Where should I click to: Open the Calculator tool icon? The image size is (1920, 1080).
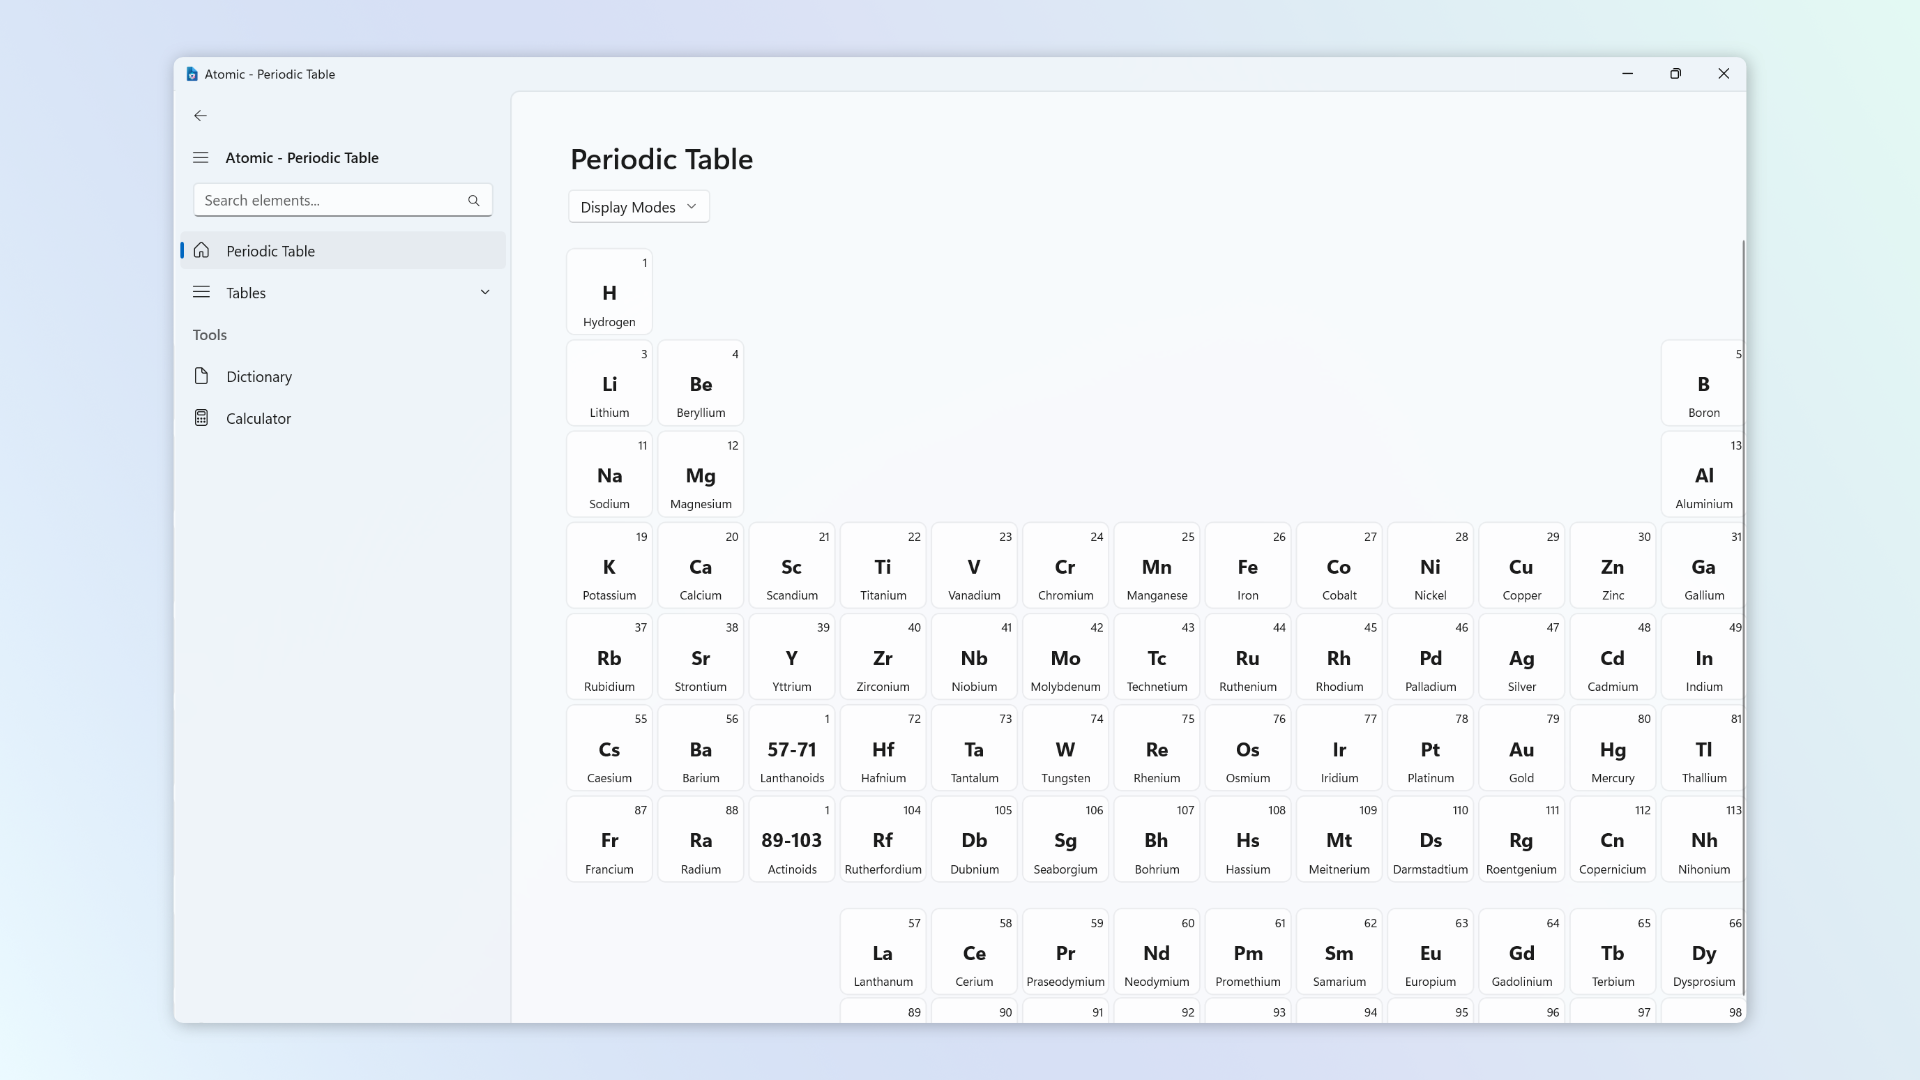202,418
